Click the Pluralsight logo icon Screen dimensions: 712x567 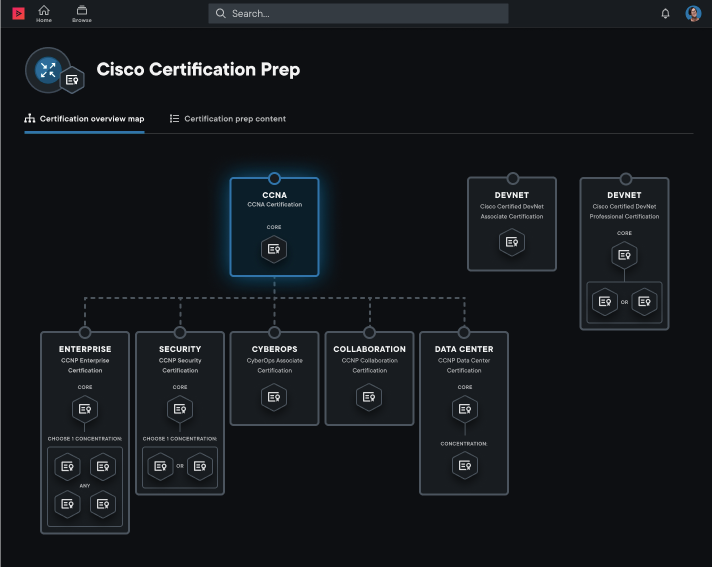pos(18,14)
